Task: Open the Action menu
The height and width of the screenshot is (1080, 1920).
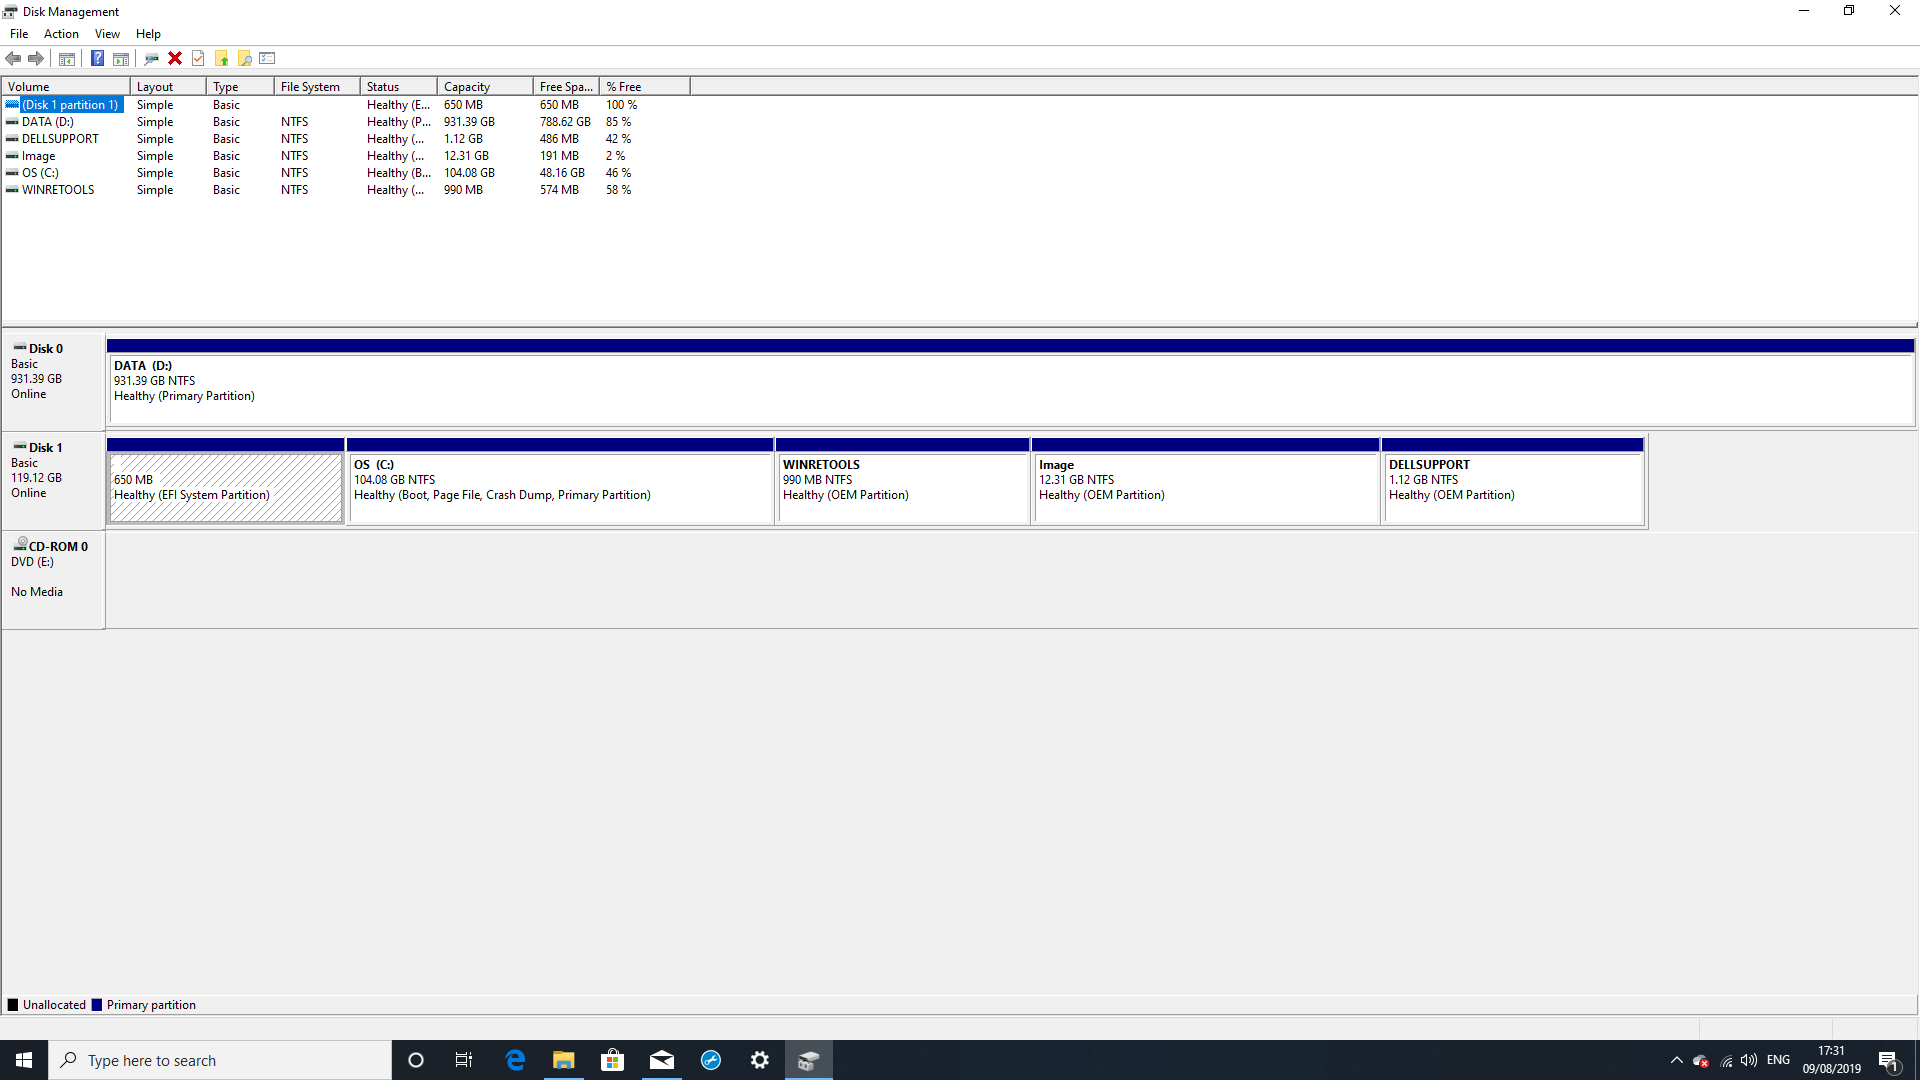Action: click(61, 34)
